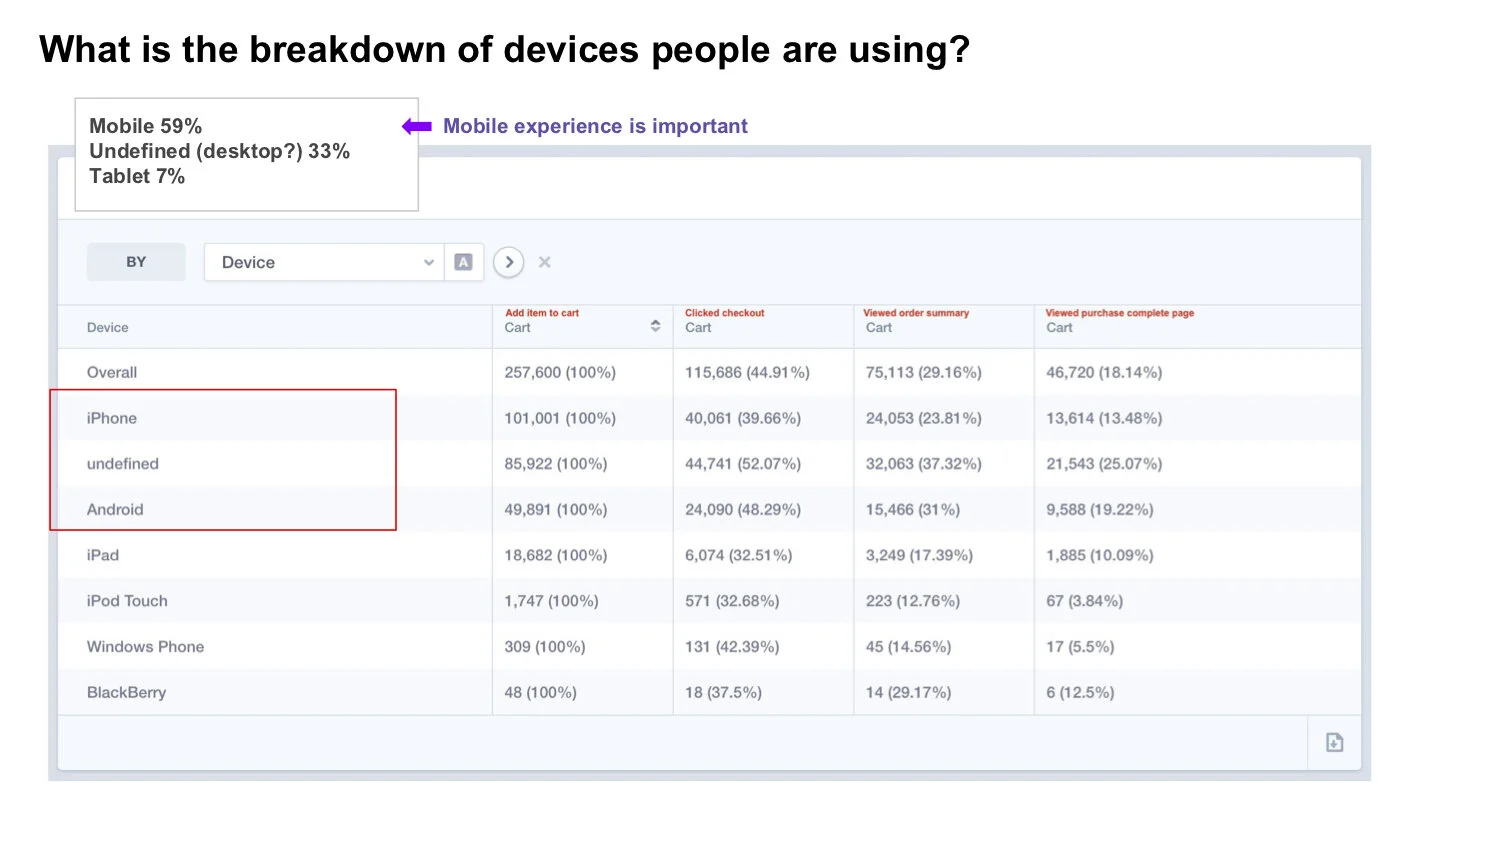
Task: Click the 257,600 (100%) cell
Action: coord(560,372)
